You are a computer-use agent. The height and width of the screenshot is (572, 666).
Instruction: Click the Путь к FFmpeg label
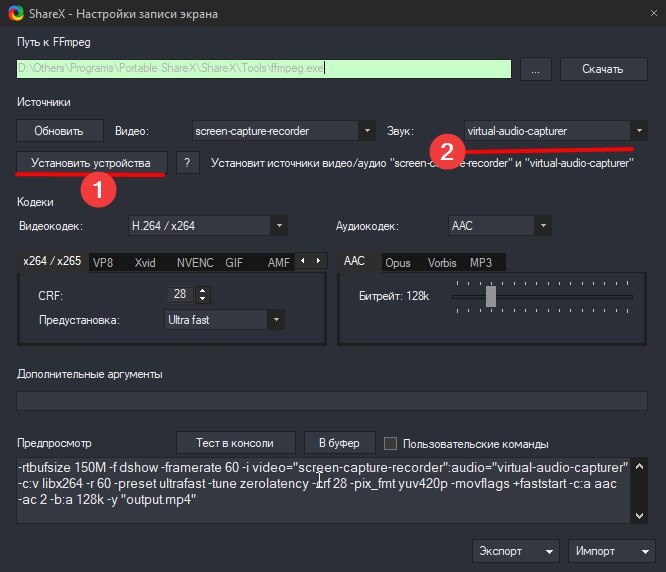click(x=54, y=42)
